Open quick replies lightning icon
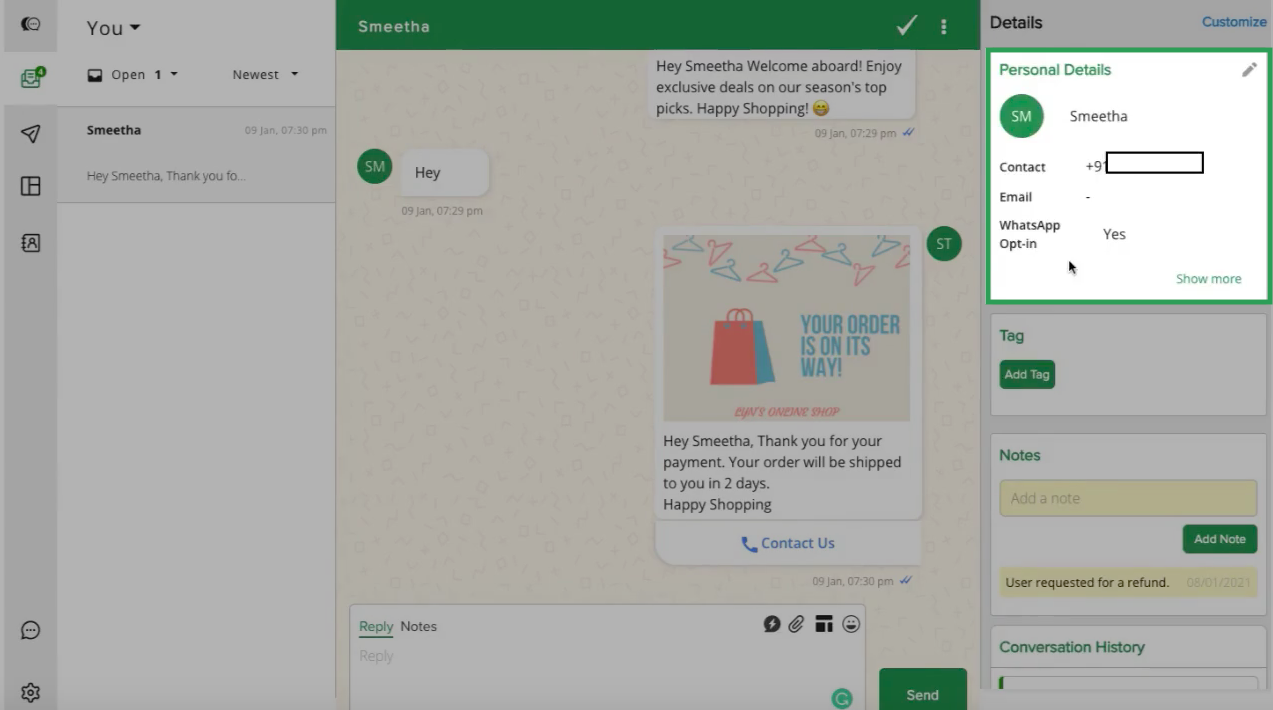 pos(771,624)
